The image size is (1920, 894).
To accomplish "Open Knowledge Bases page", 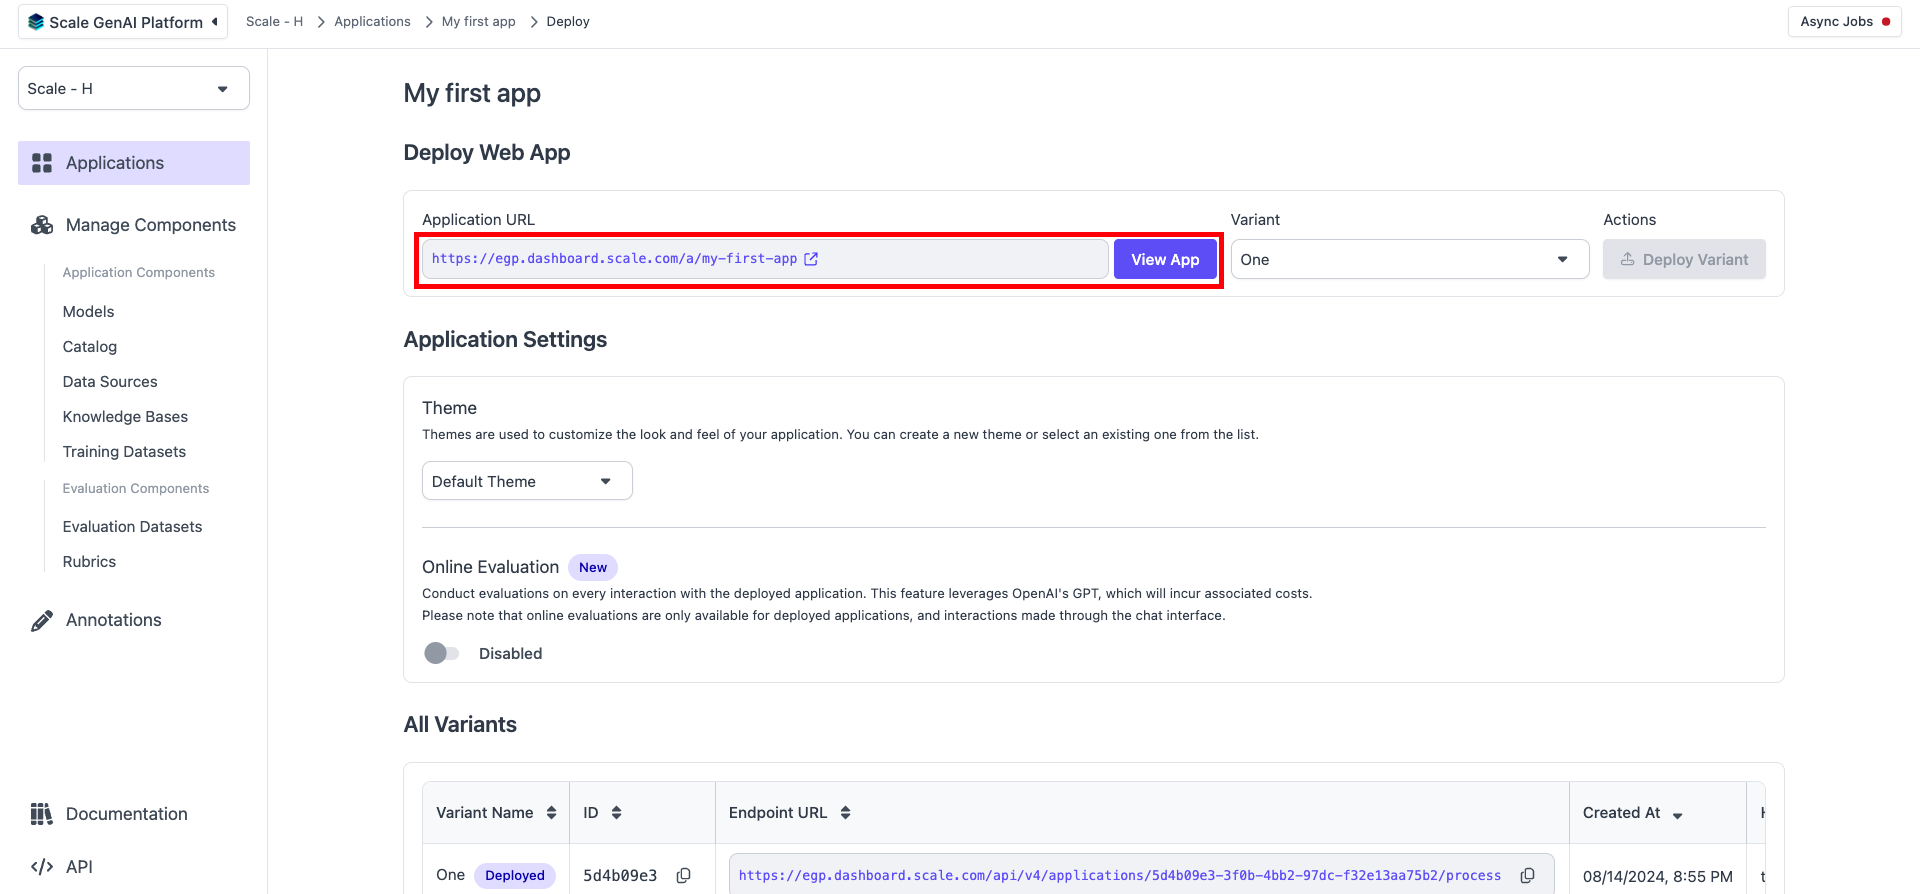I will 125,417.
